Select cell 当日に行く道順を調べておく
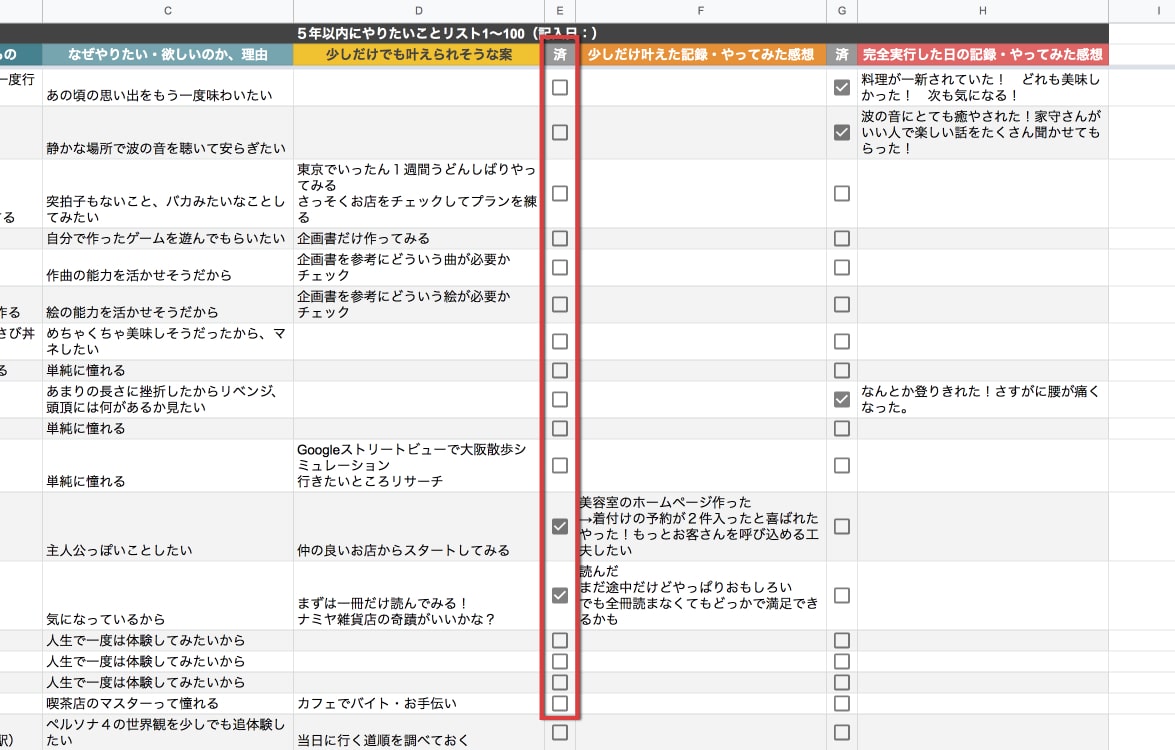 point(419,732)
